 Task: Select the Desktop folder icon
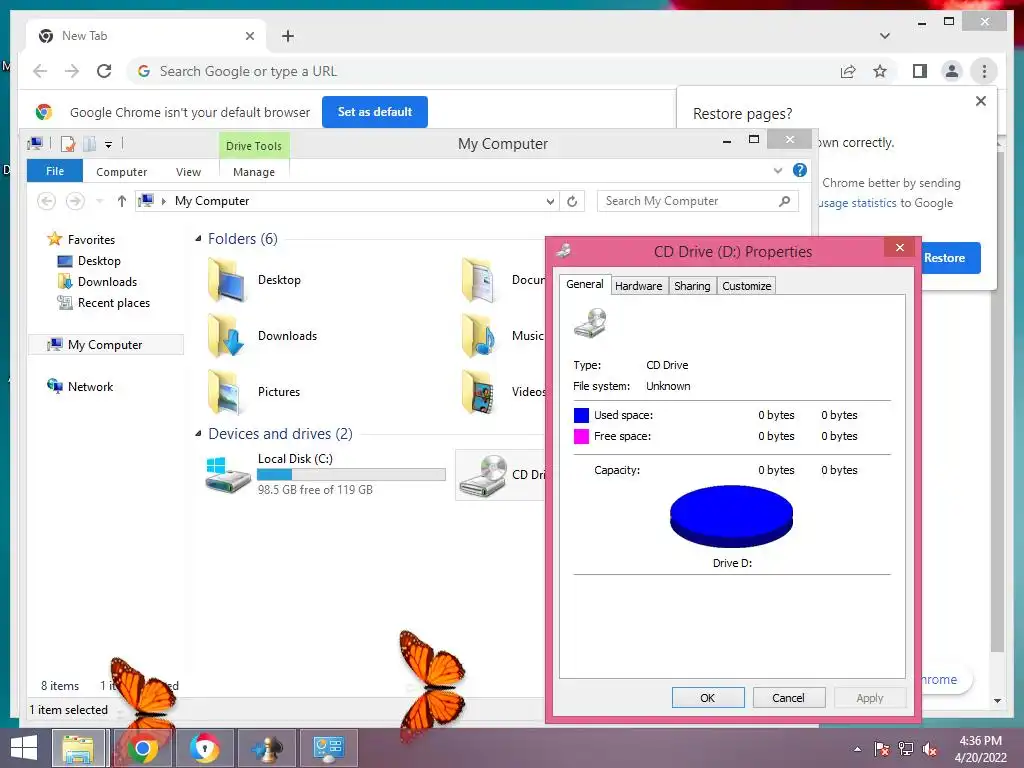(227, 280)
